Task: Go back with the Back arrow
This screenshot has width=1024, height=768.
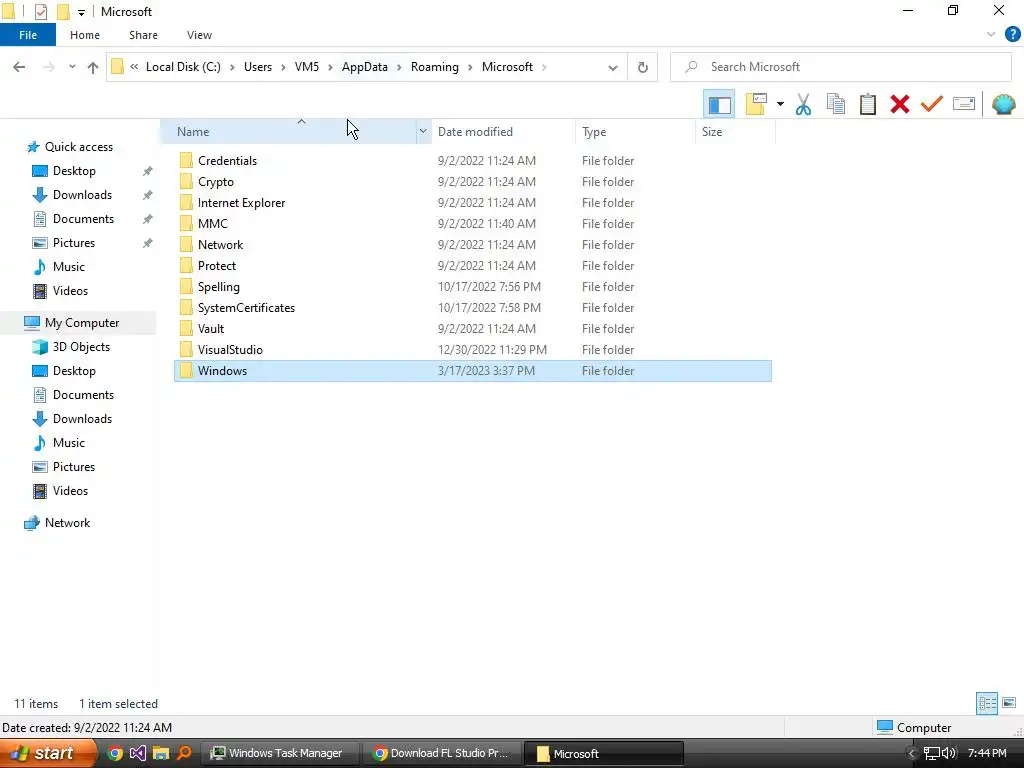Action: pyautogui.click(x=20, y=67)
